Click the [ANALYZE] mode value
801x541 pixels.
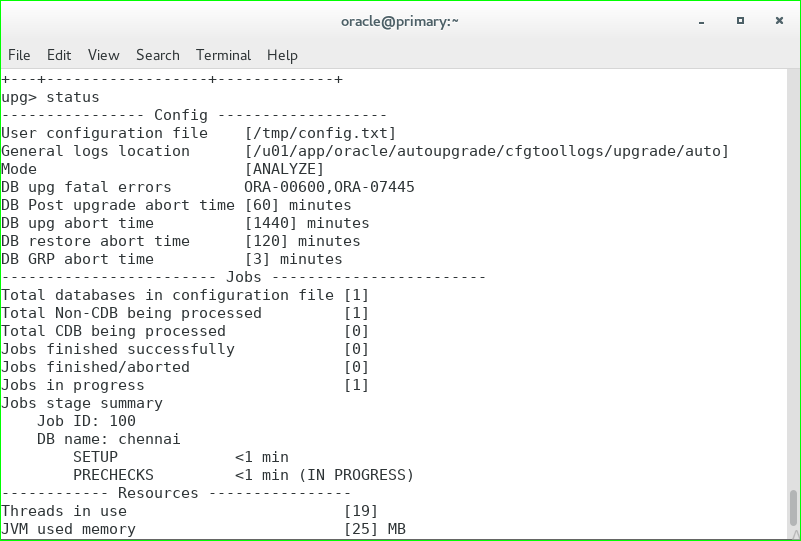pos(284,169)
